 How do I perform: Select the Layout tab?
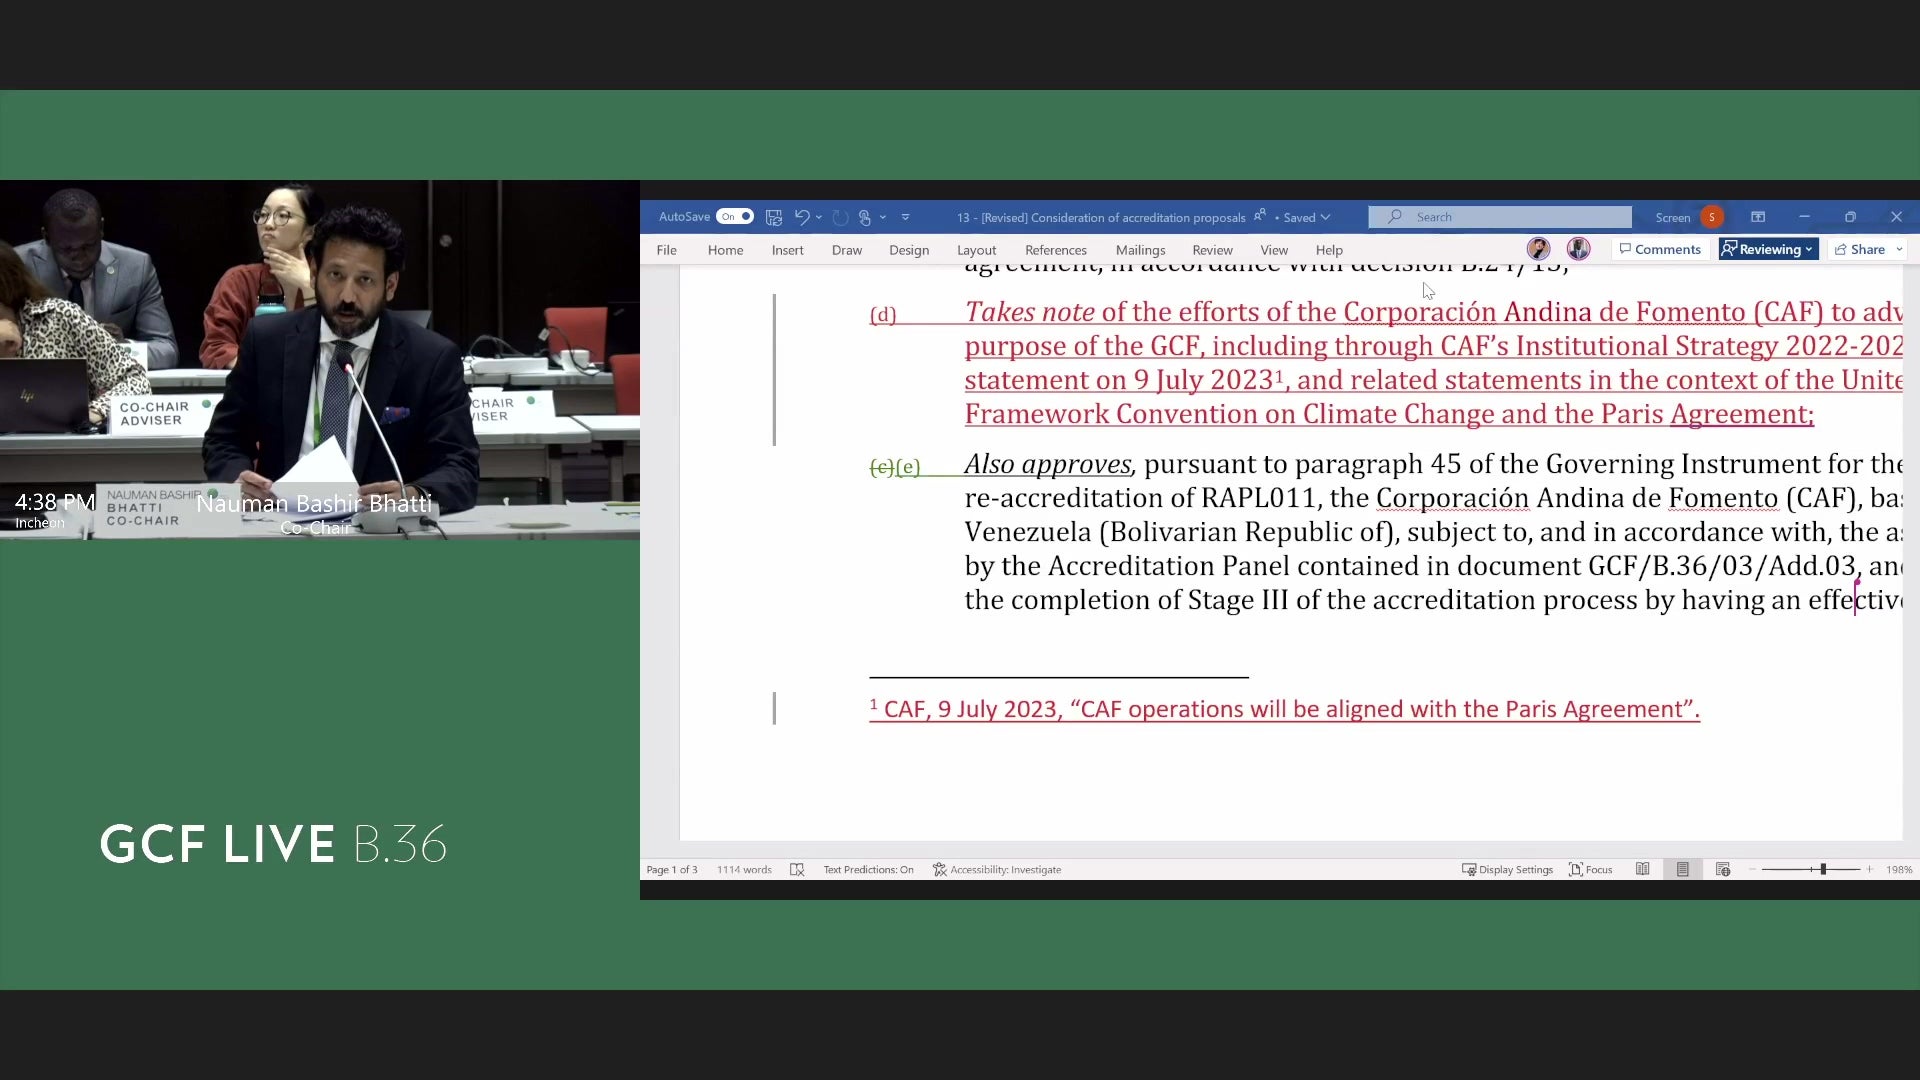pyautogui.click(x=977, y=250)
